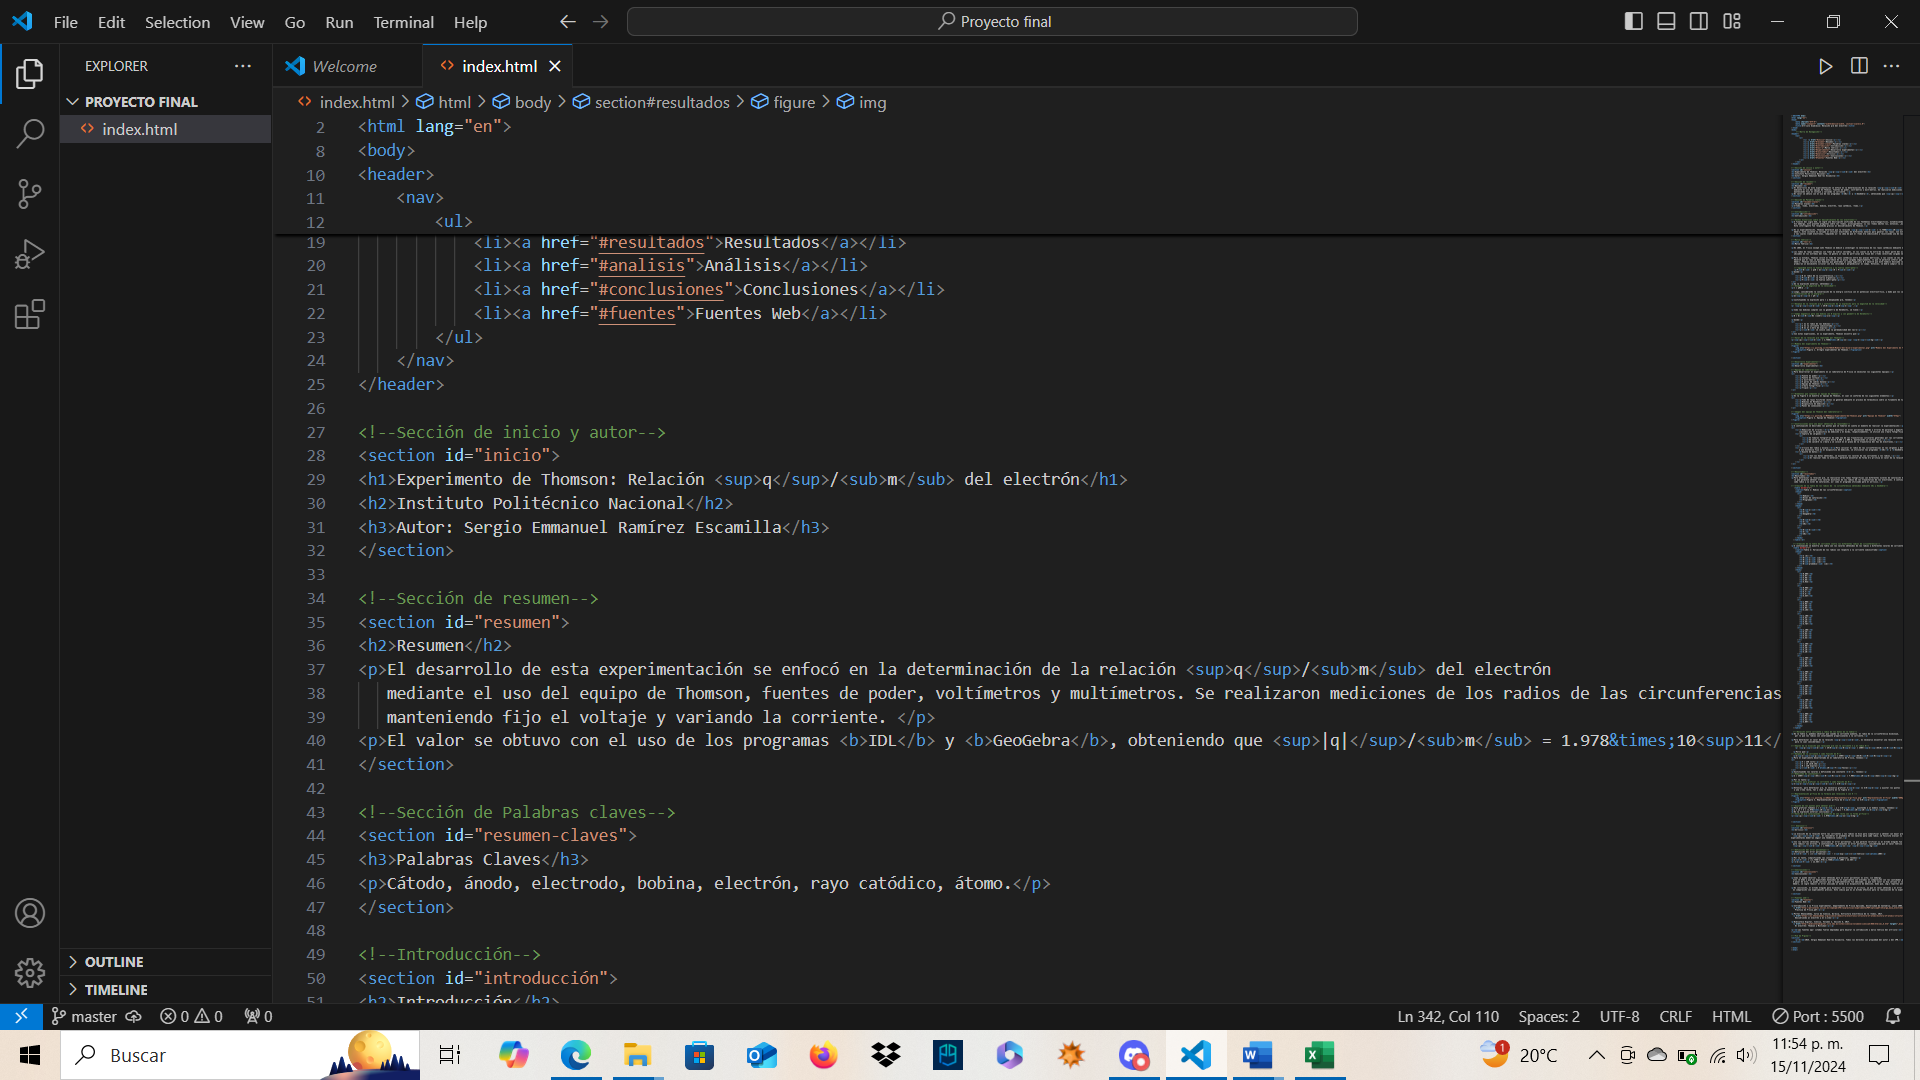This screenshot has height=1080, width=1920.
Task: Toggle the bottom panel visibility
Action: coord(1666,20)
